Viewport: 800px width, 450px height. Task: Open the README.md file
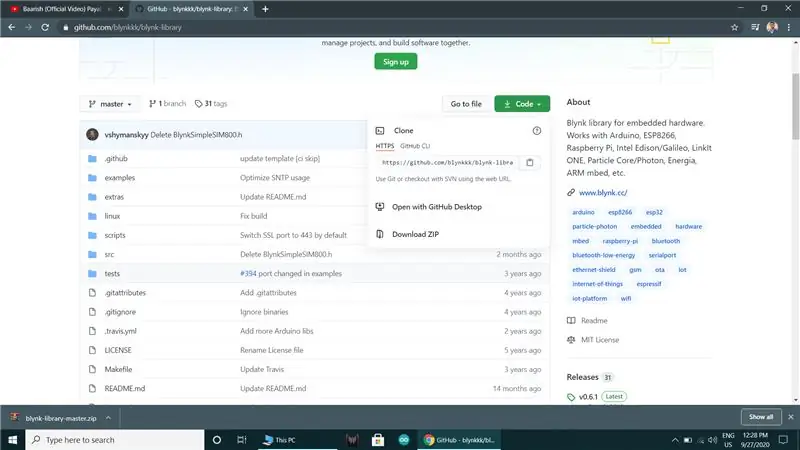tap(124, 389)
